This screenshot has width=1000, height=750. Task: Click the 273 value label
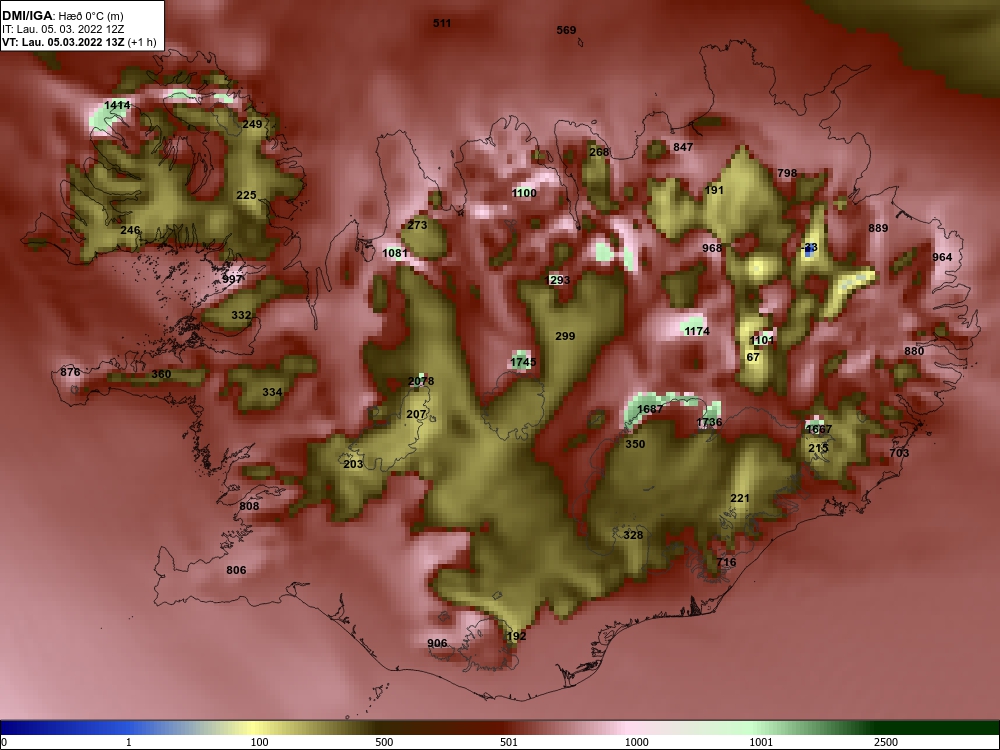click(x=417, y=224)
